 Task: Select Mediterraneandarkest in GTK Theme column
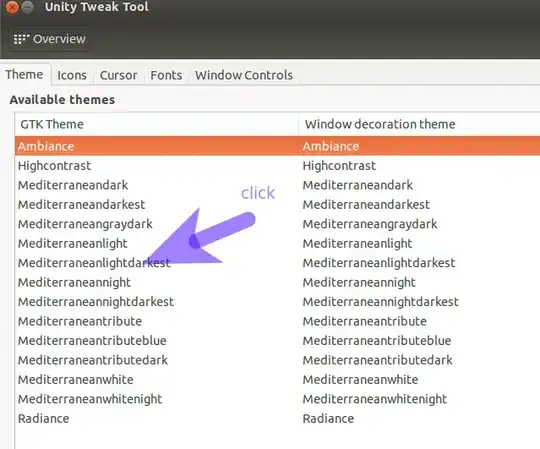click(x=82, y=205)
